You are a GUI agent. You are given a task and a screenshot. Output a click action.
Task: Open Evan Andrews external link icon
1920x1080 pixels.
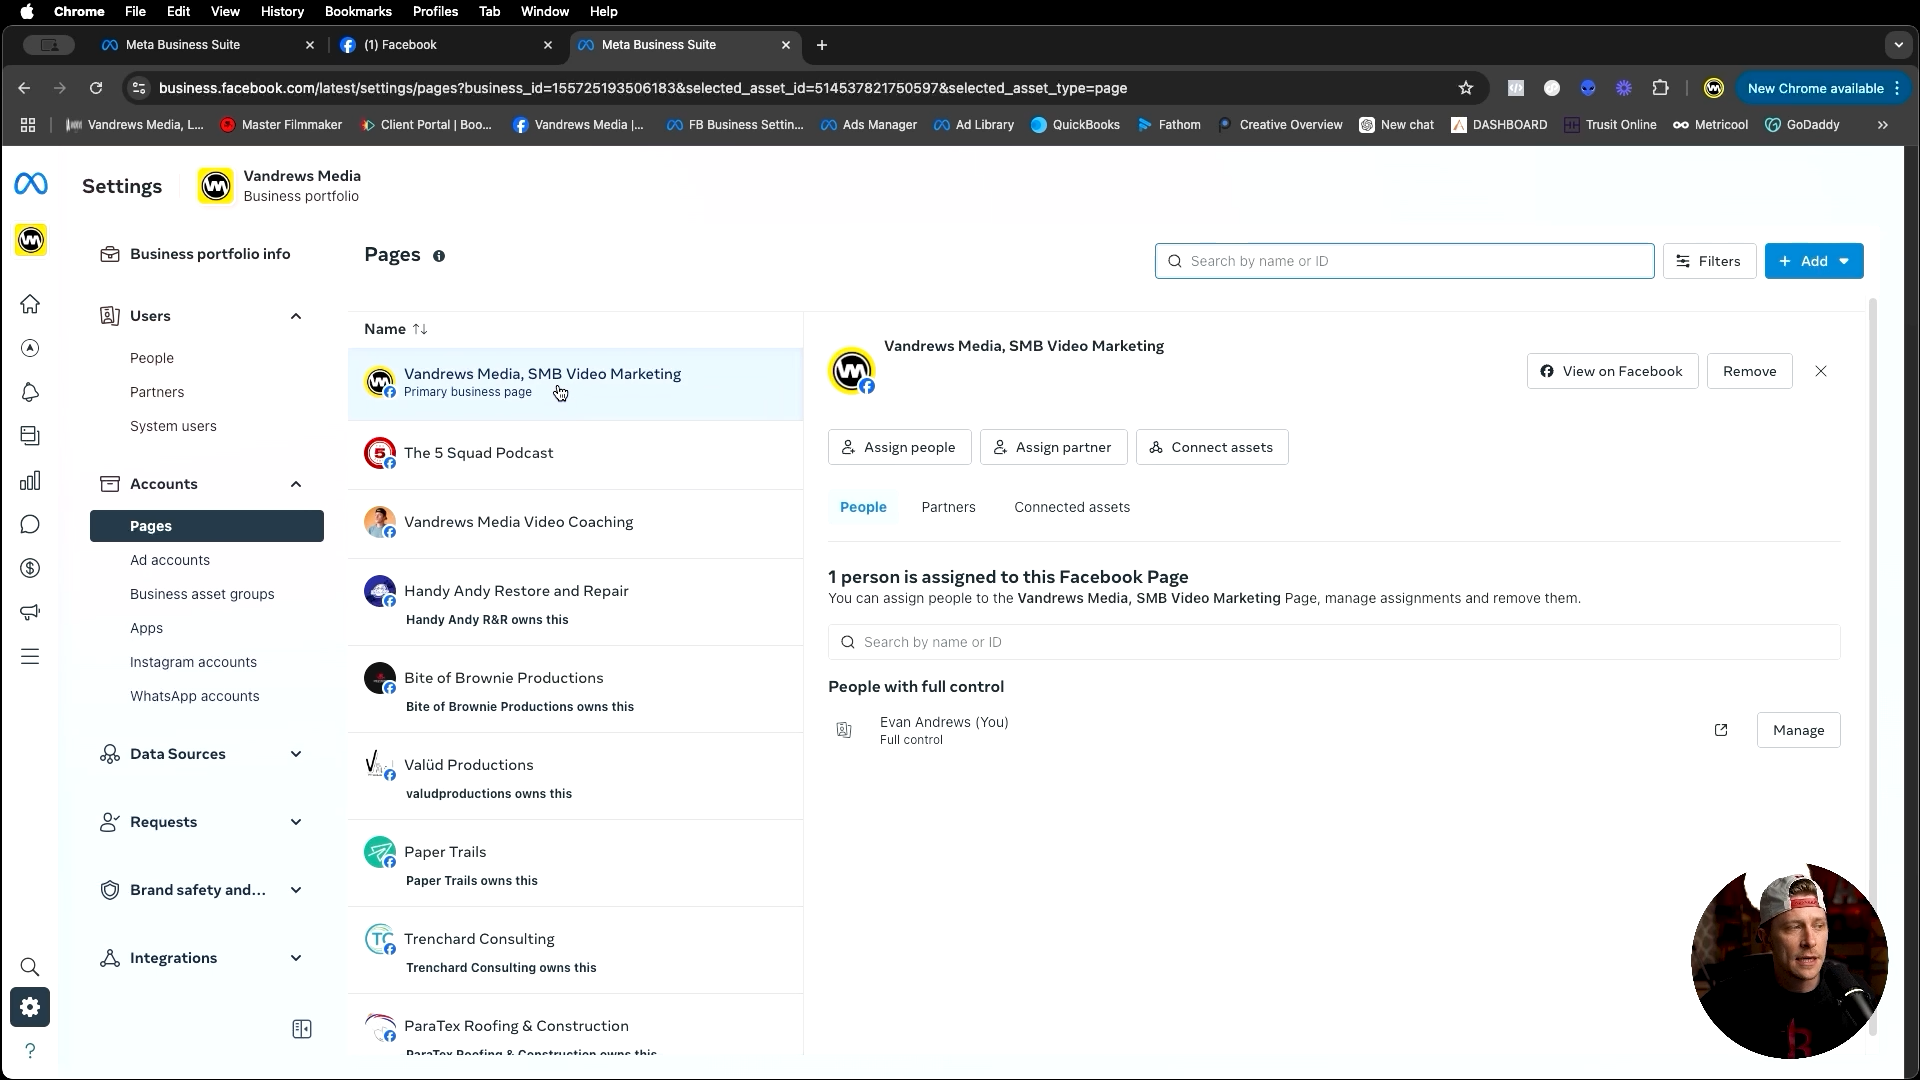click(1721, 730)
